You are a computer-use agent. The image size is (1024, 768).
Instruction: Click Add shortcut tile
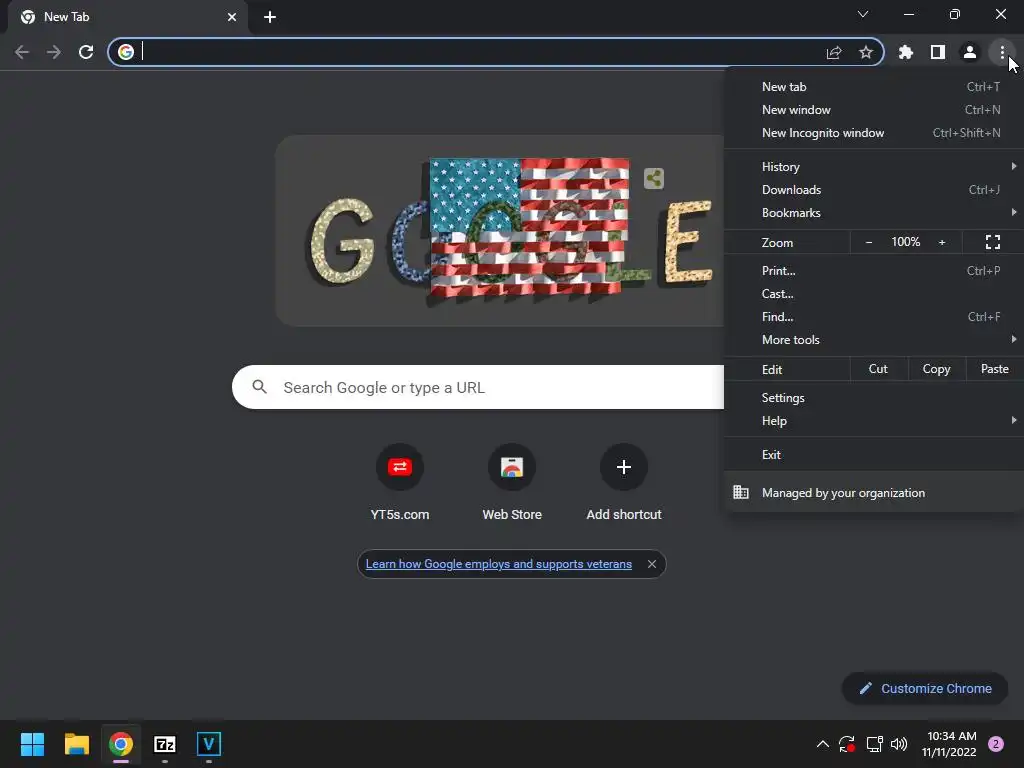624,483
